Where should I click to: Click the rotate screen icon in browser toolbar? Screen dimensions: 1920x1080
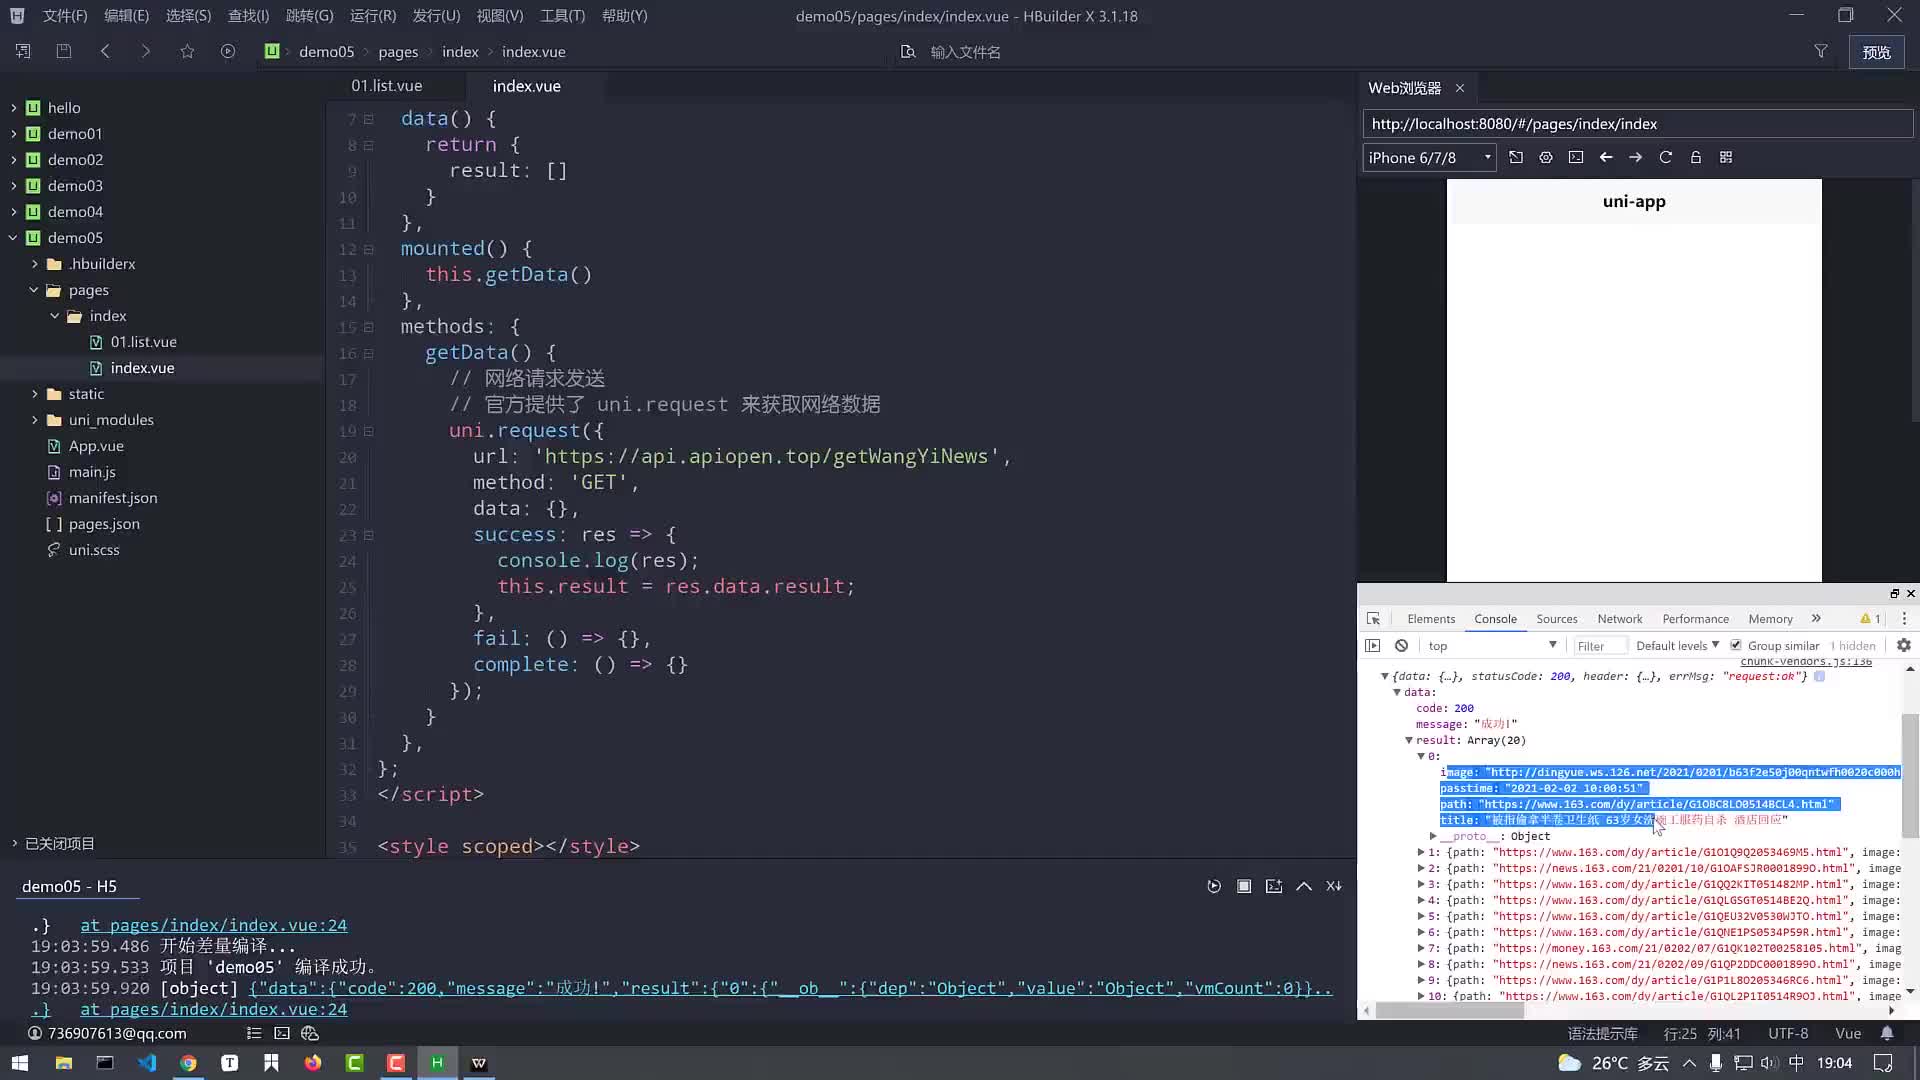point(1516,157)
